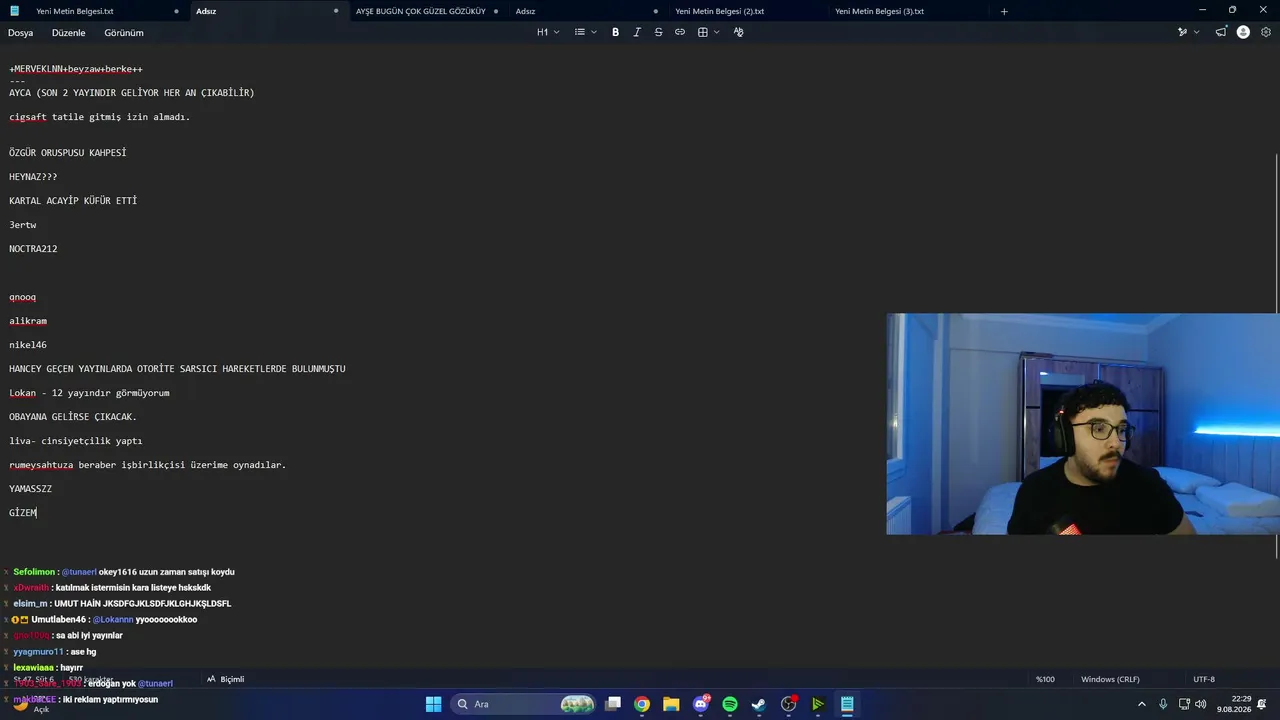Close the Yeni Metin Belgesi.txt tab via its dot

176,11
